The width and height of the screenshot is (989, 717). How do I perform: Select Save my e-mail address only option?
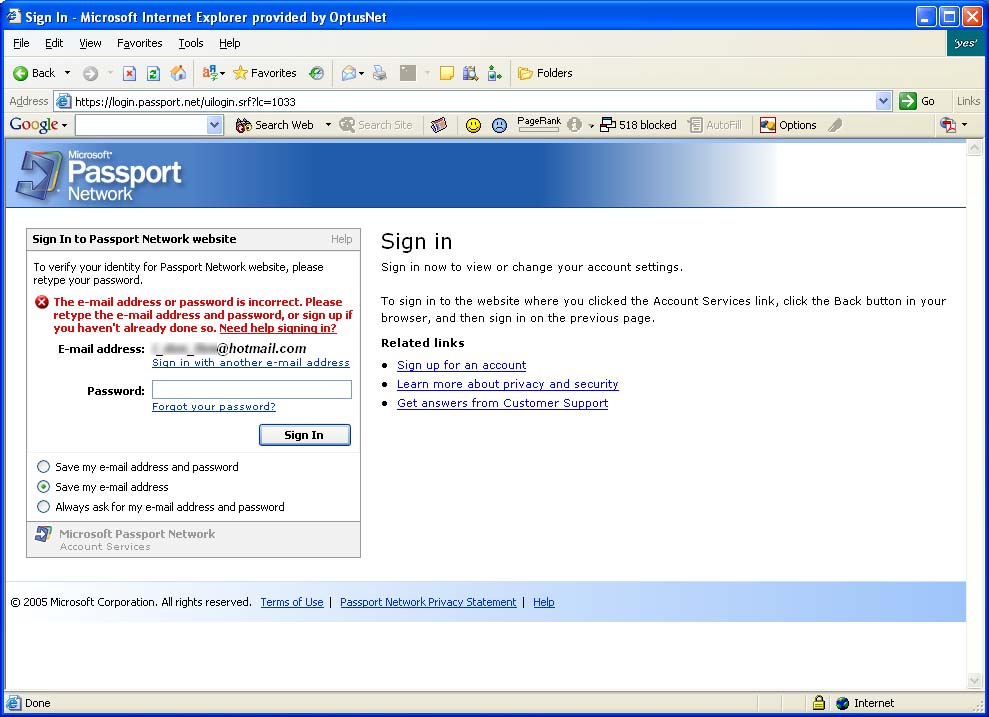point(43,486)
